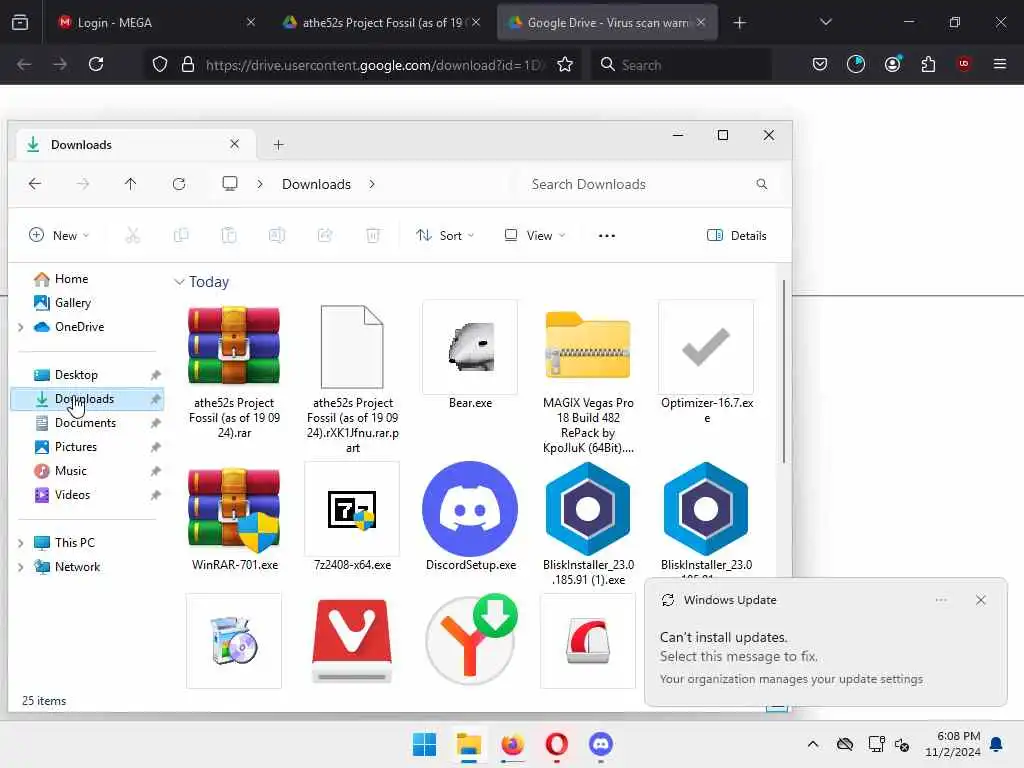Open Windows Update notification options ellipsis
1024x768 pixels.
click(x=941, y=600)
